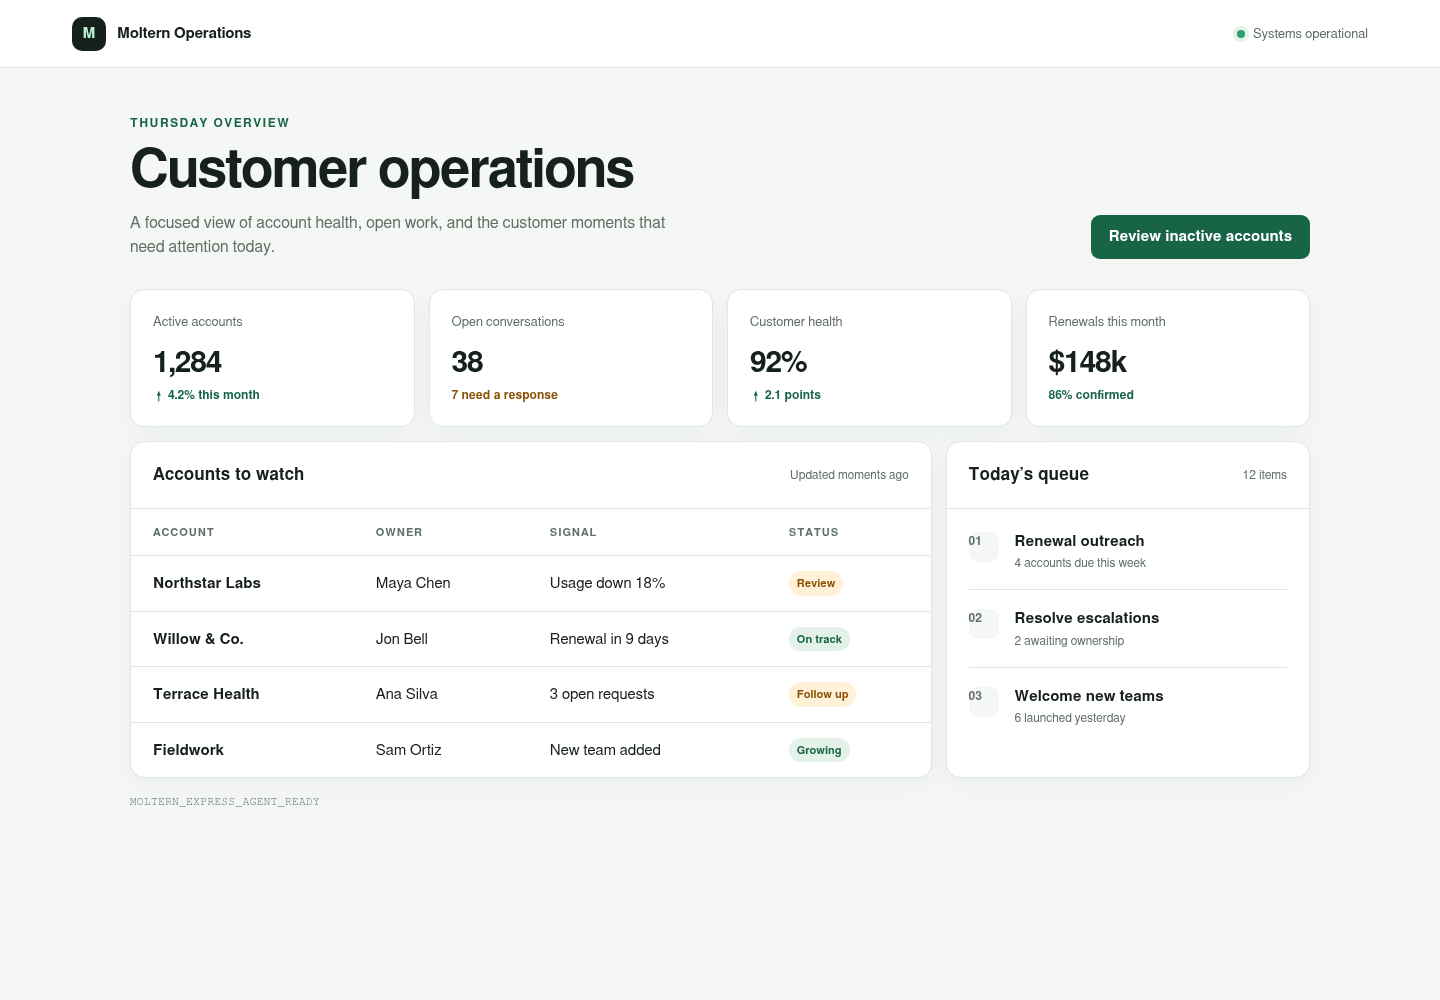Click the On track status badge
This screenshot has height=1000, width=1440.
point(819,639)
